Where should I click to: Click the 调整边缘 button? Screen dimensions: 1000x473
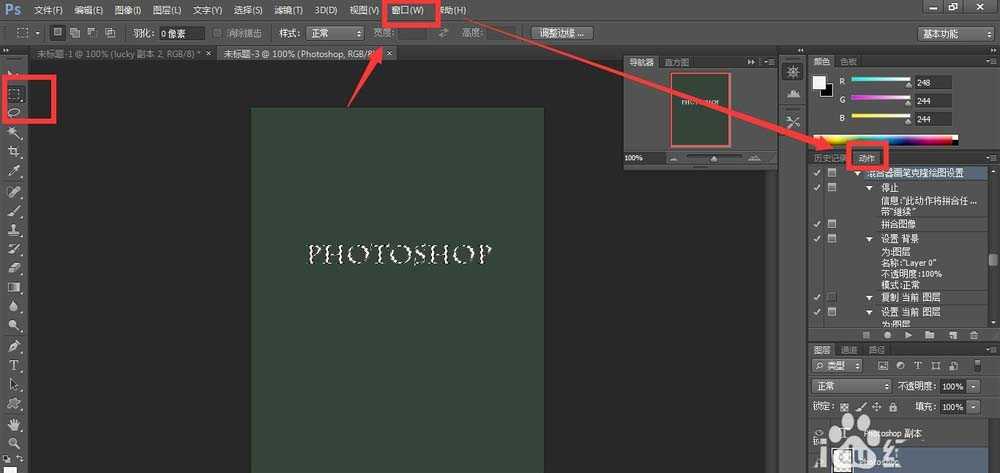[565, 33]
